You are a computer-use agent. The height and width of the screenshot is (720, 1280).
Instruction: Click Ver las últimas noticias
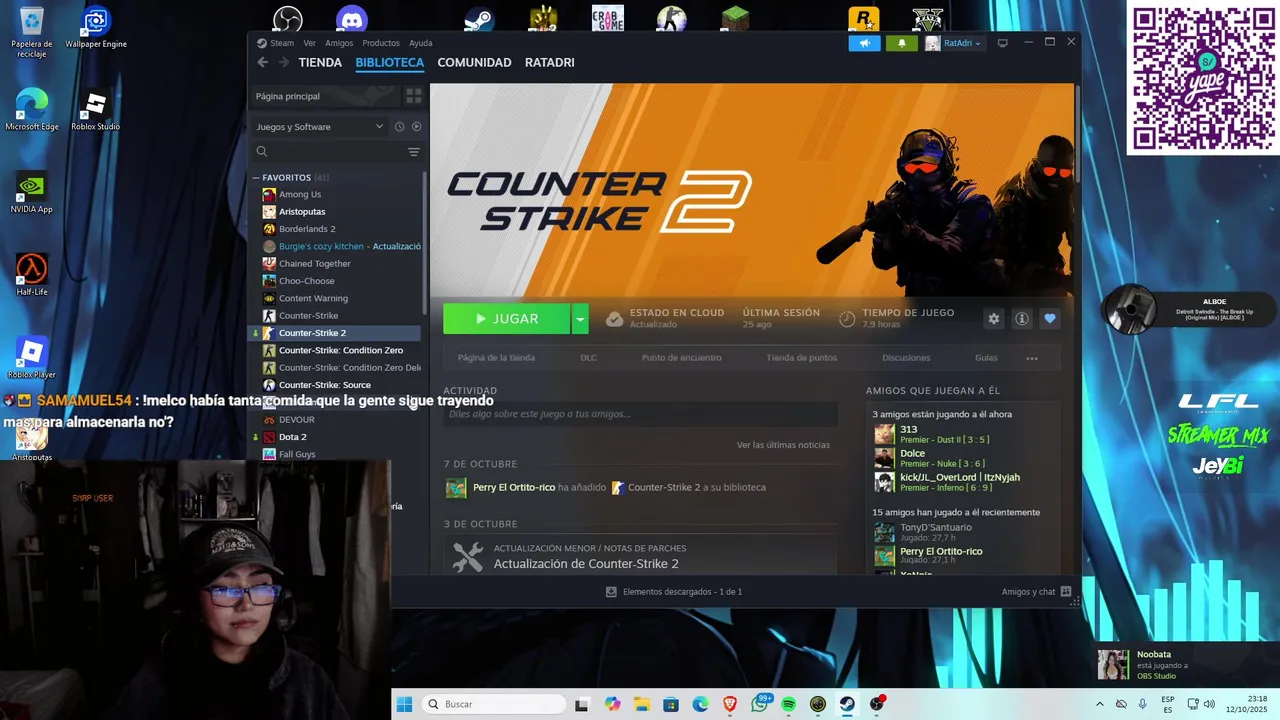783,445
